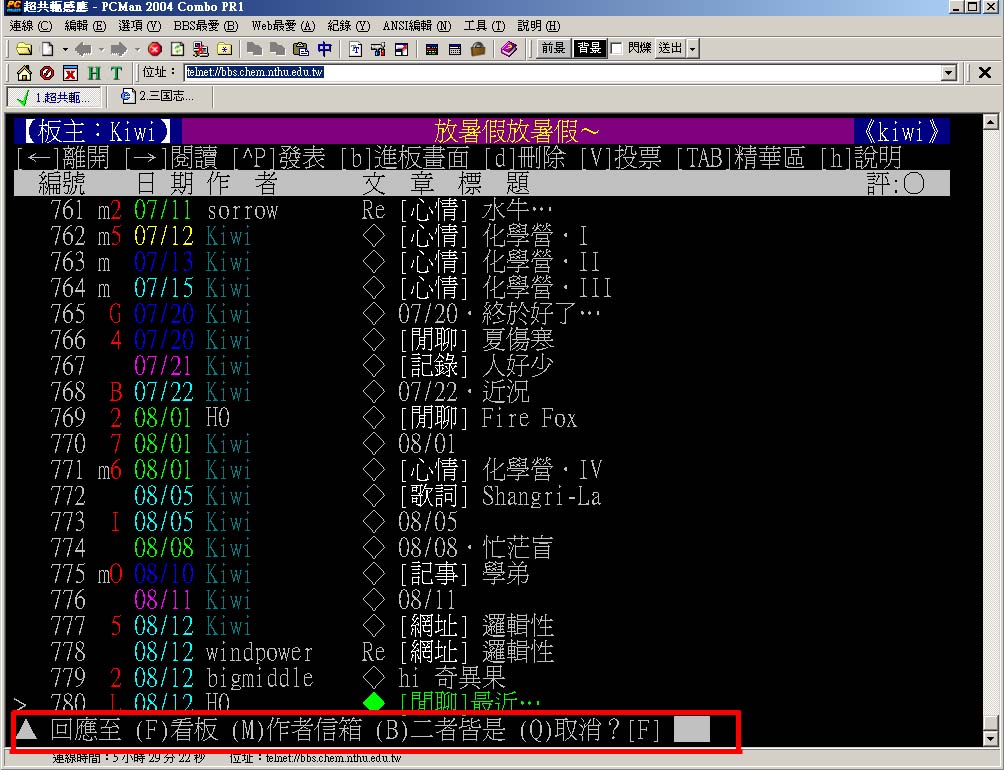The width and height of the screenshot is (1004, 770).
Task: Expand the dropdown arrow beside 送出
Action: coord(693,49)
